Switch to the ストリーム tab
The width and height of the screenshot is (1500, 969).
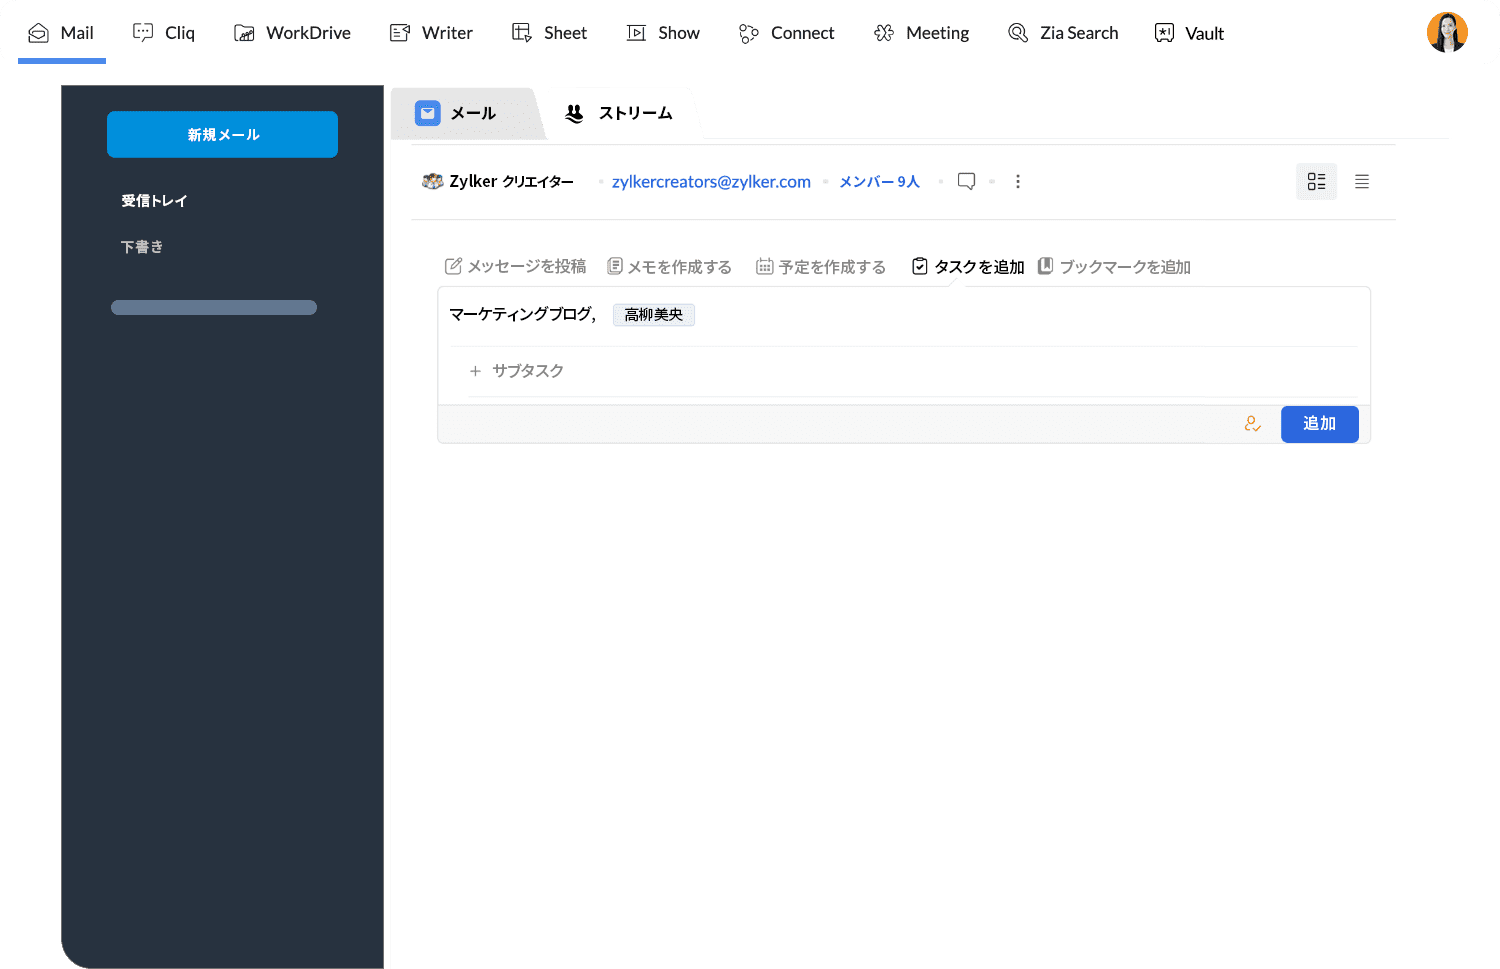tap(619, 113)
